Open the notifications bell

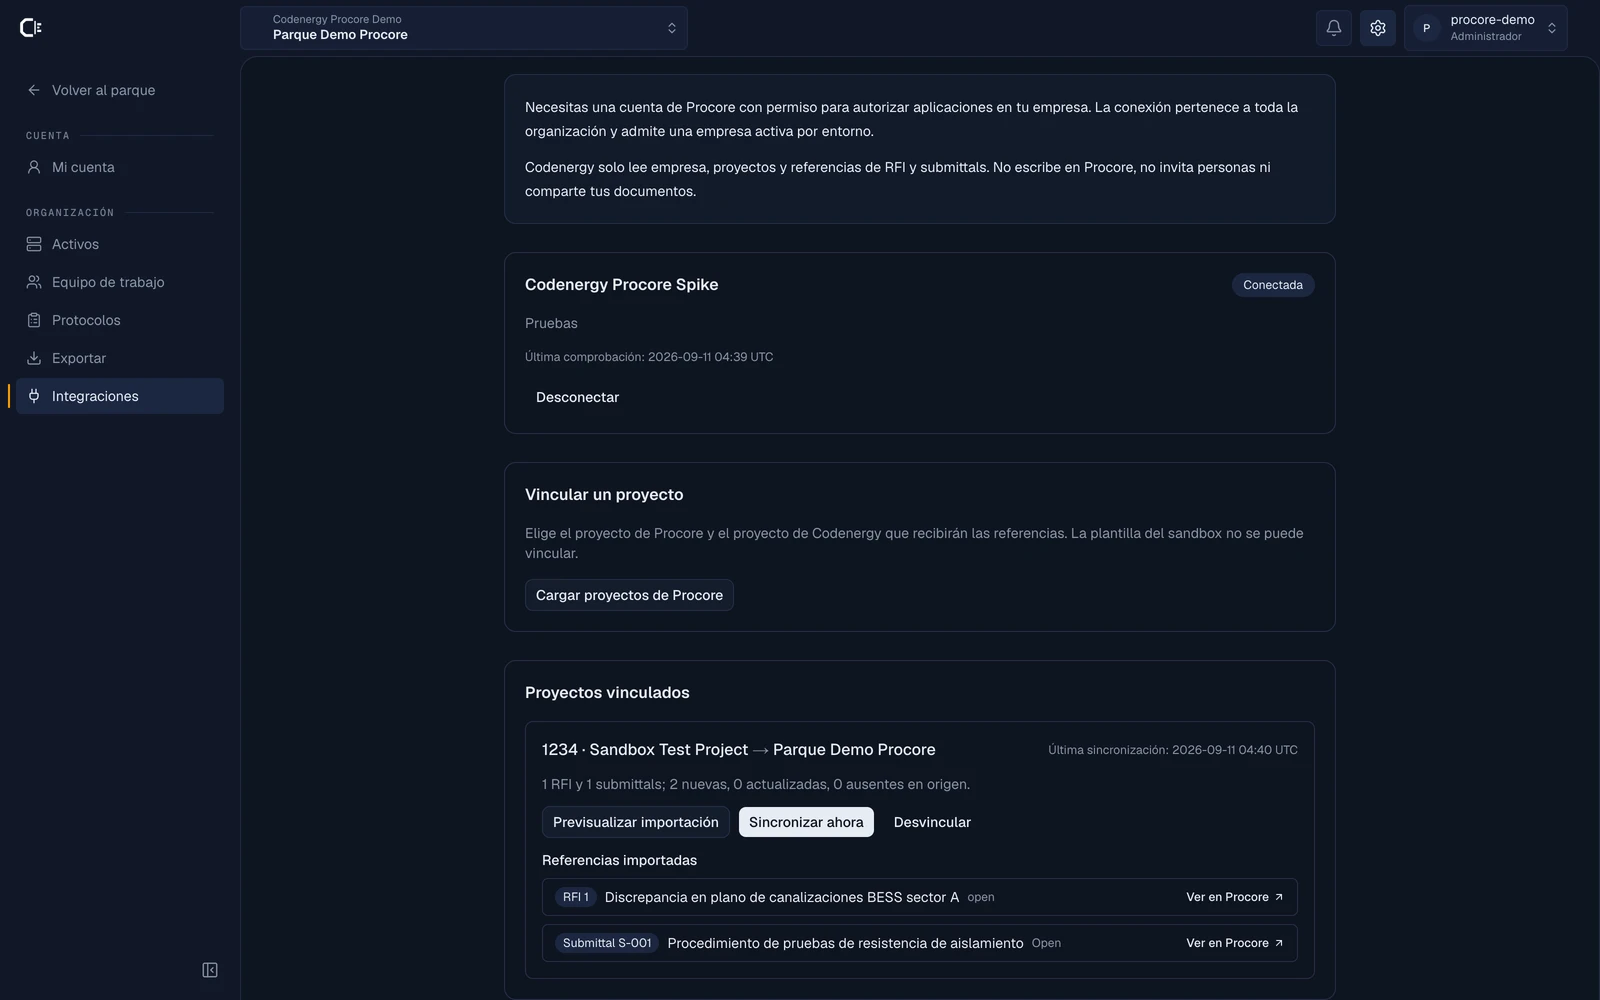1334,28
